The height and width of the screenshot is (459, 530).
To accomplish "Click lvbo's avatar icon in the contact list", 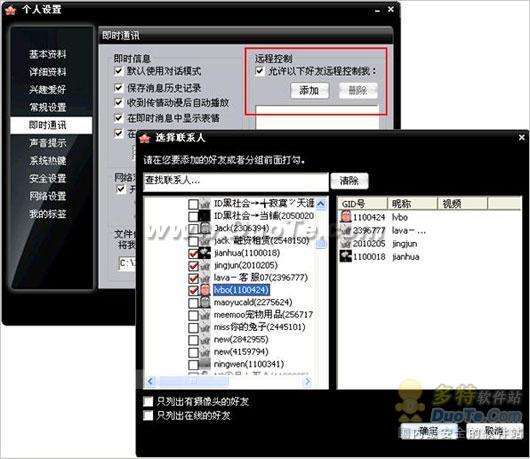I will 205,290.
